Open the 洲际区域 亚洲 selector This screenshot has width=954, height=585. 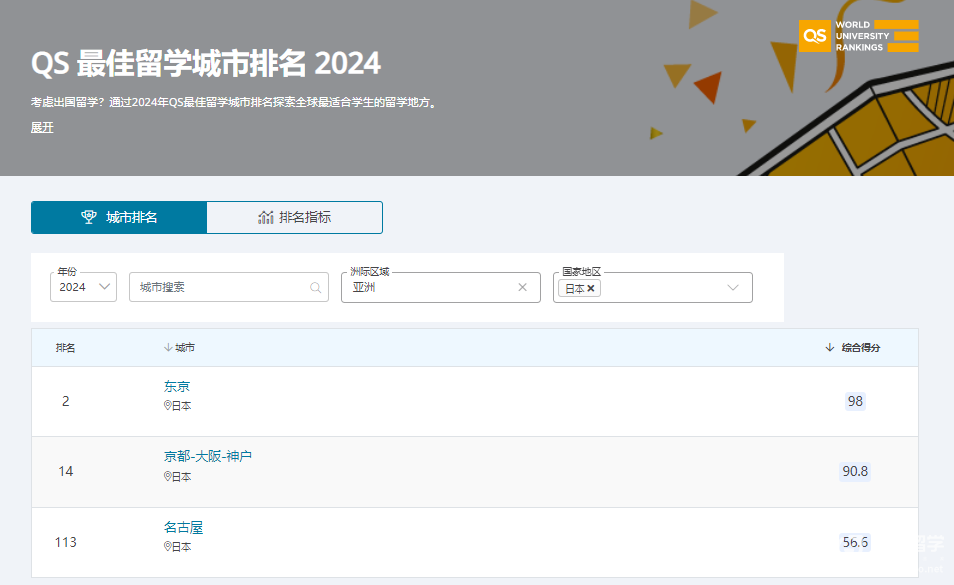440,287
